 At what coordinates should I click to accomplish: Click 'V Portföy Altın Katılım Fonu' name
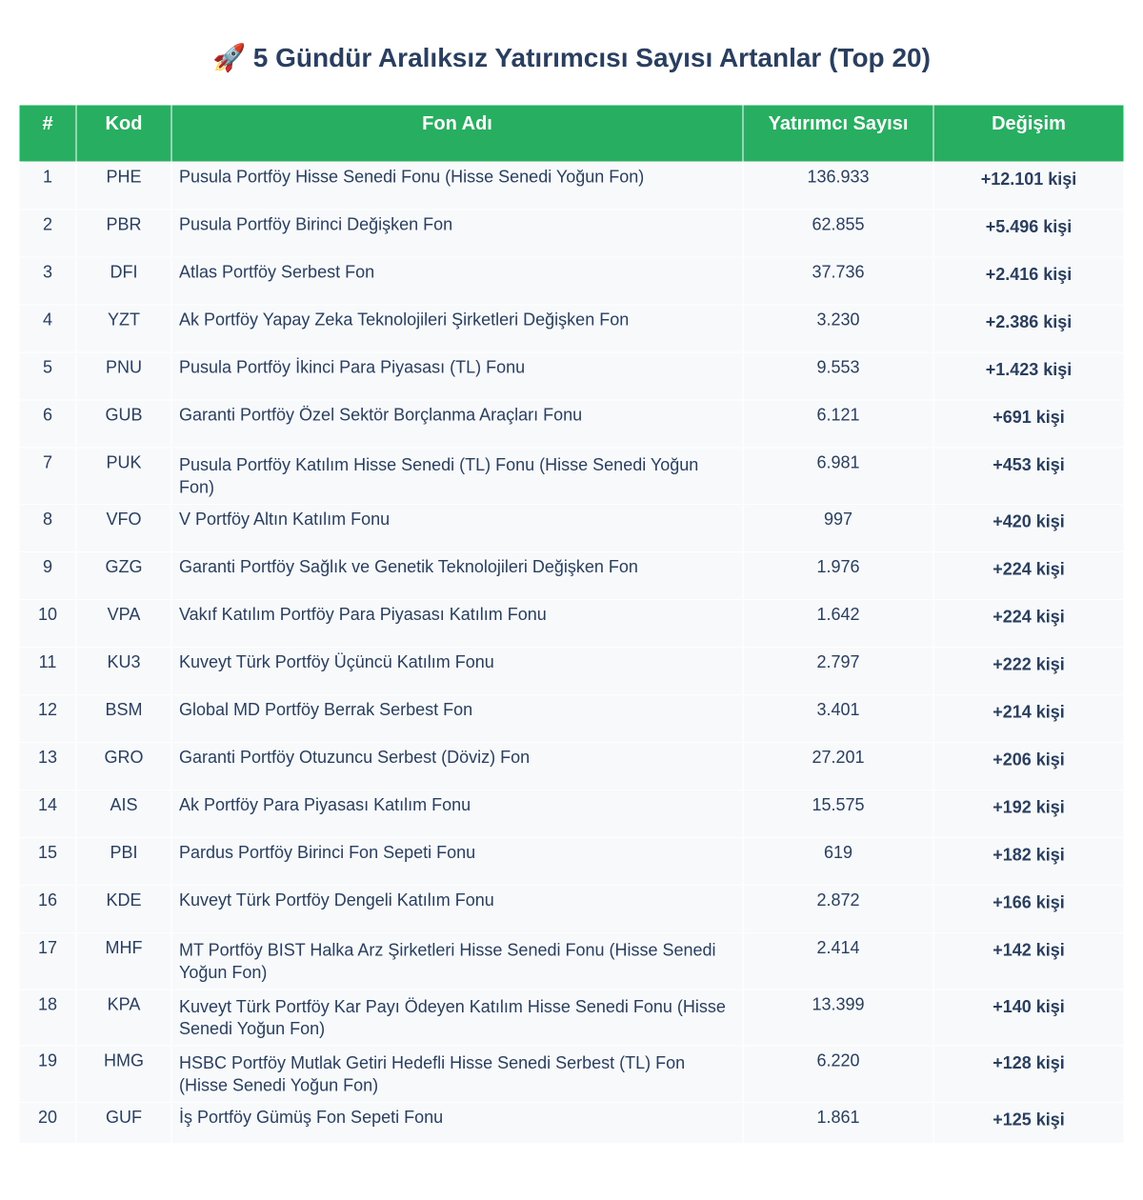click(x=284, y=519)
